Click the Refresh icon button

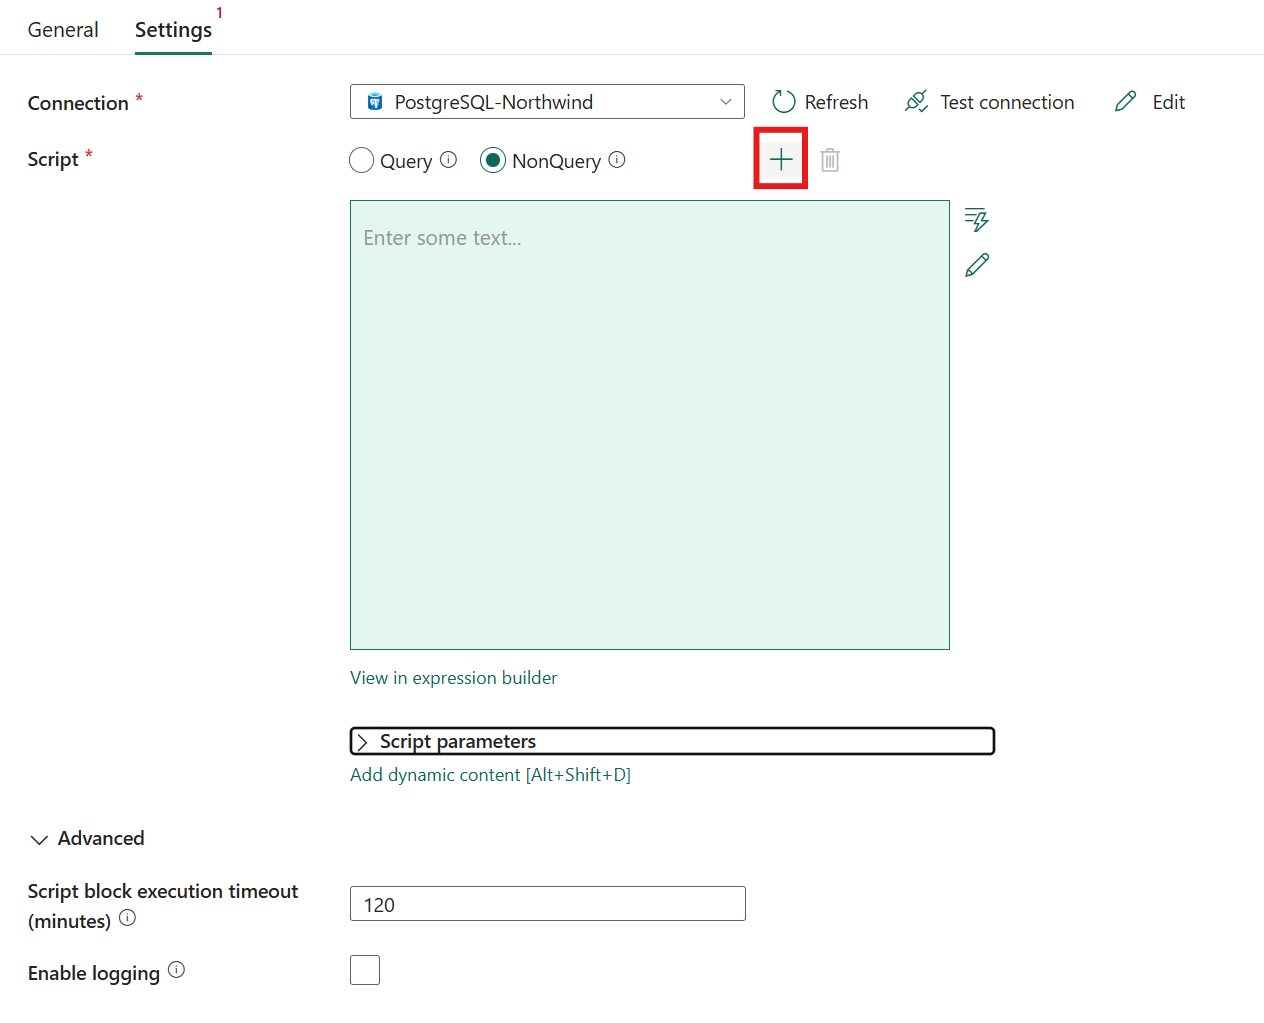(x=784, y=102)
